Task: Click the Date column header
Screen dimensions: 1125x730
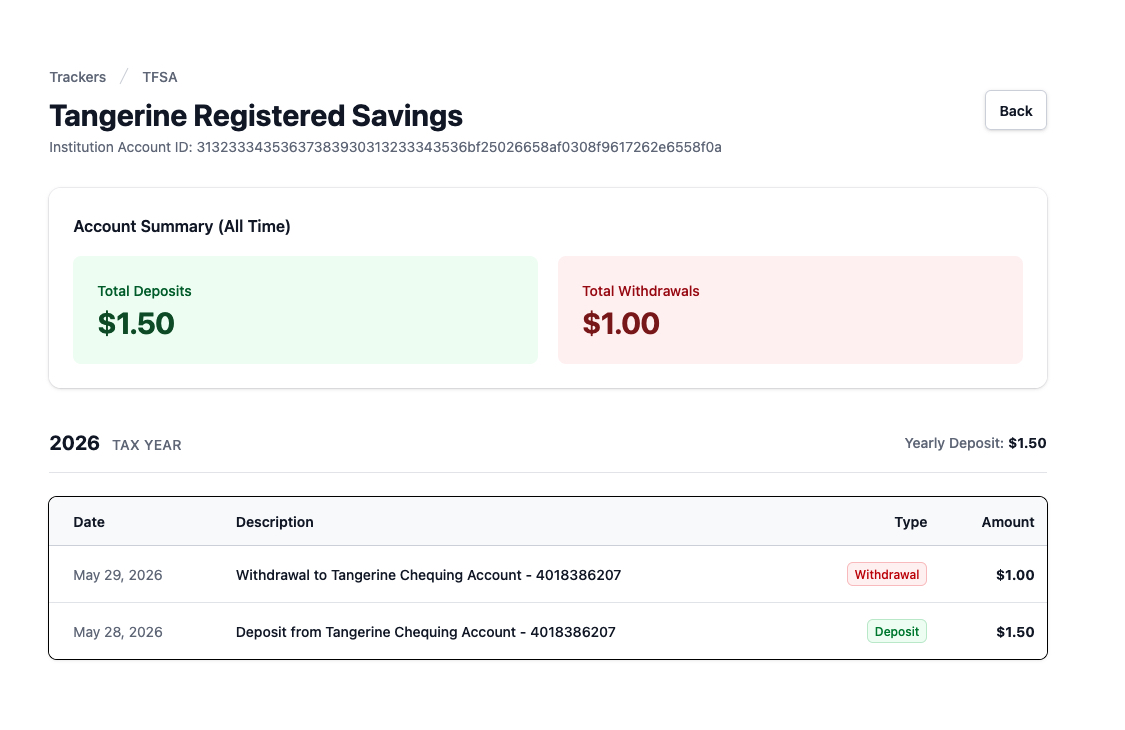Action: pyautogui.click(x=89, y=522)
